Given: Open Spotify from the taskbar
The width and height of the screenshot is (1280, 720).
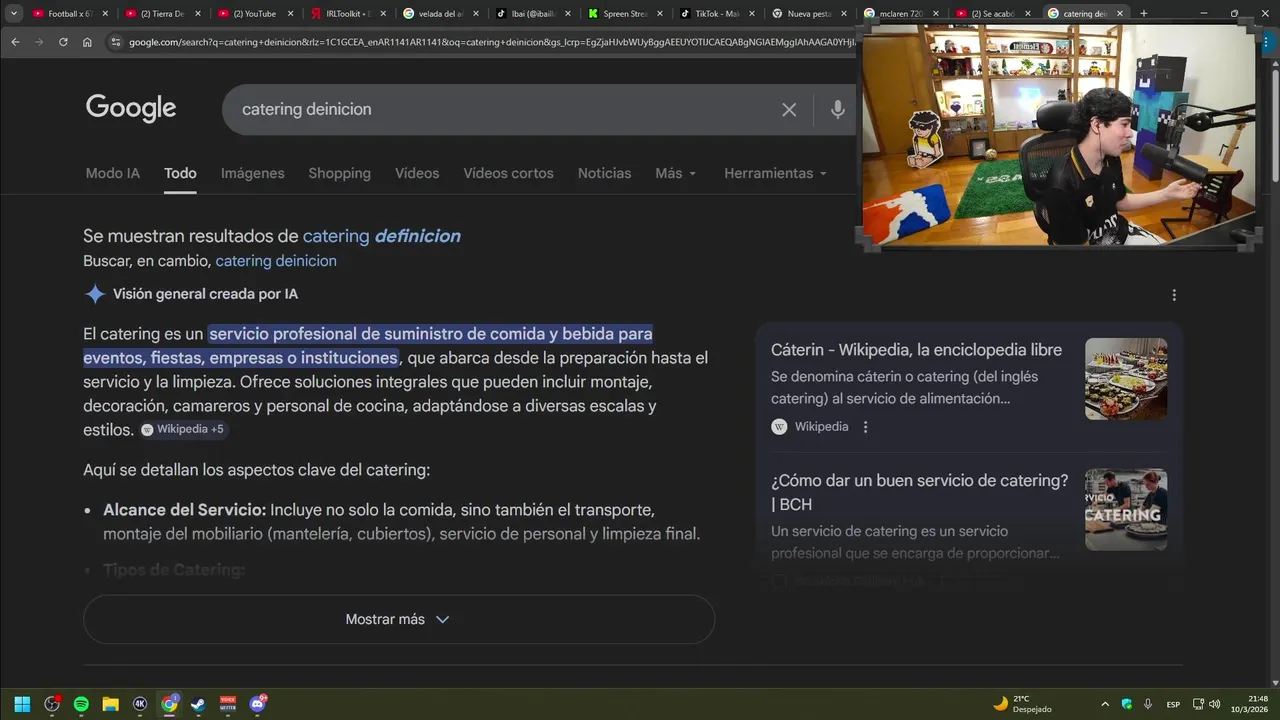Looking at the screenshot, I should (81, 704).
